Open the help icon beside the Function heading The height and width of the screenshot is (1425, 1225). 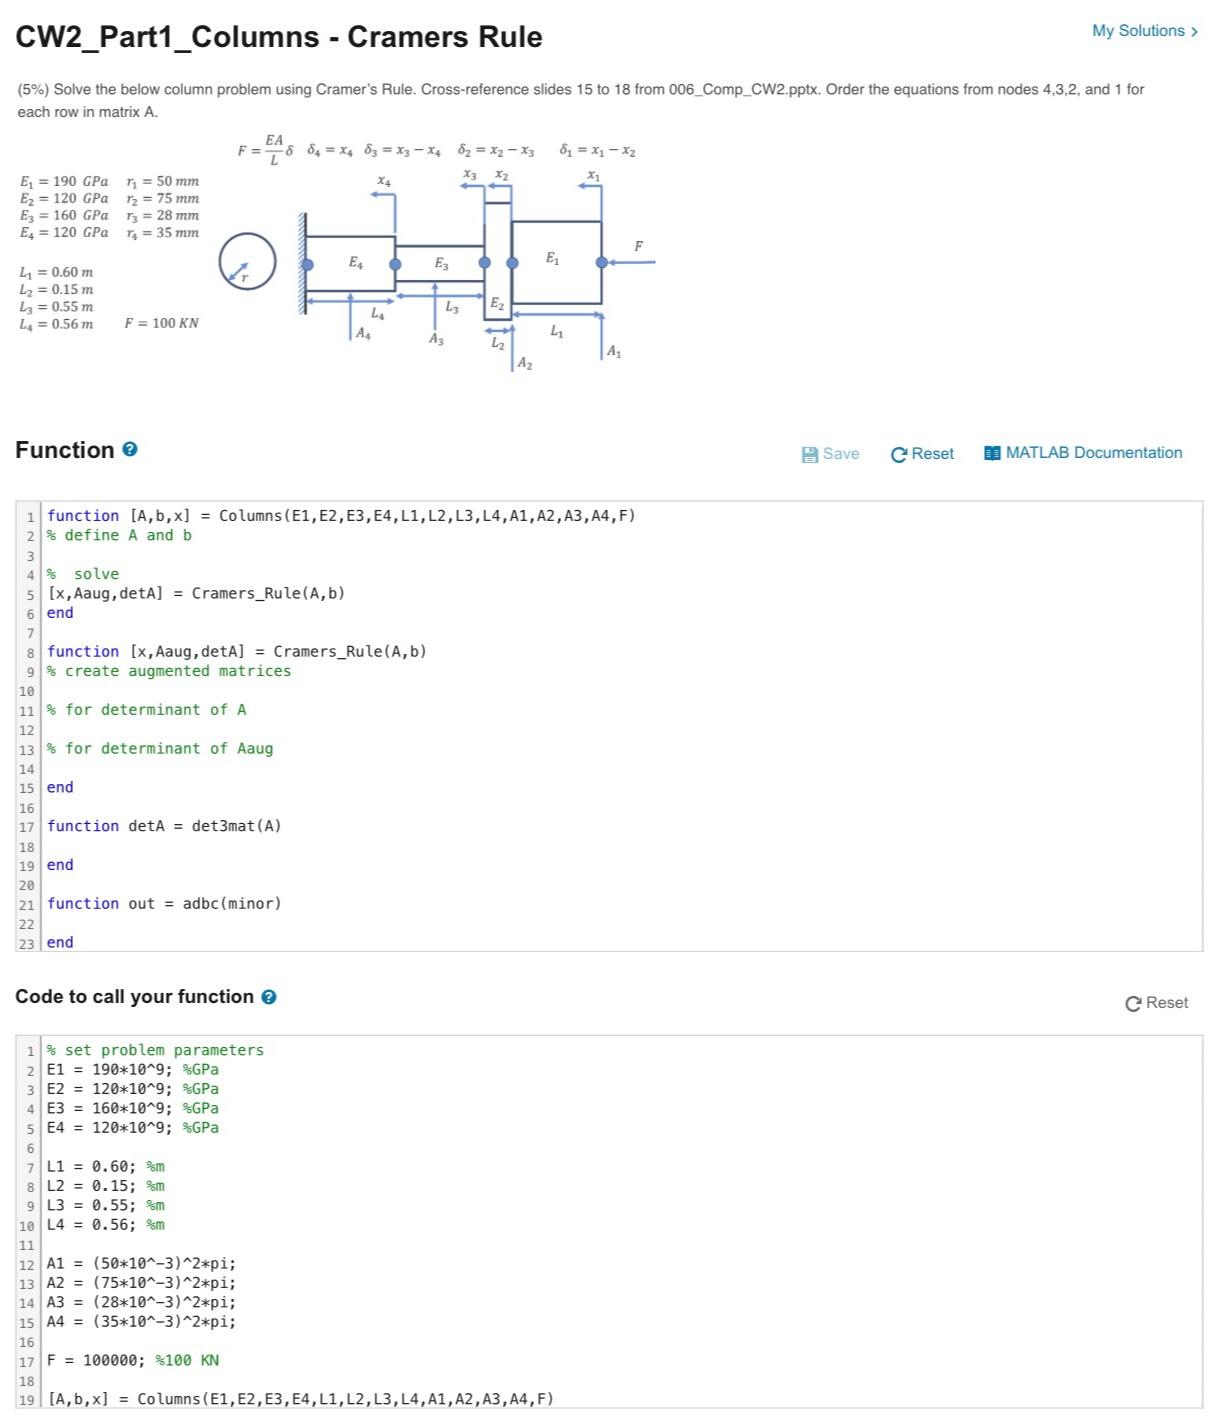click(131, 450)
